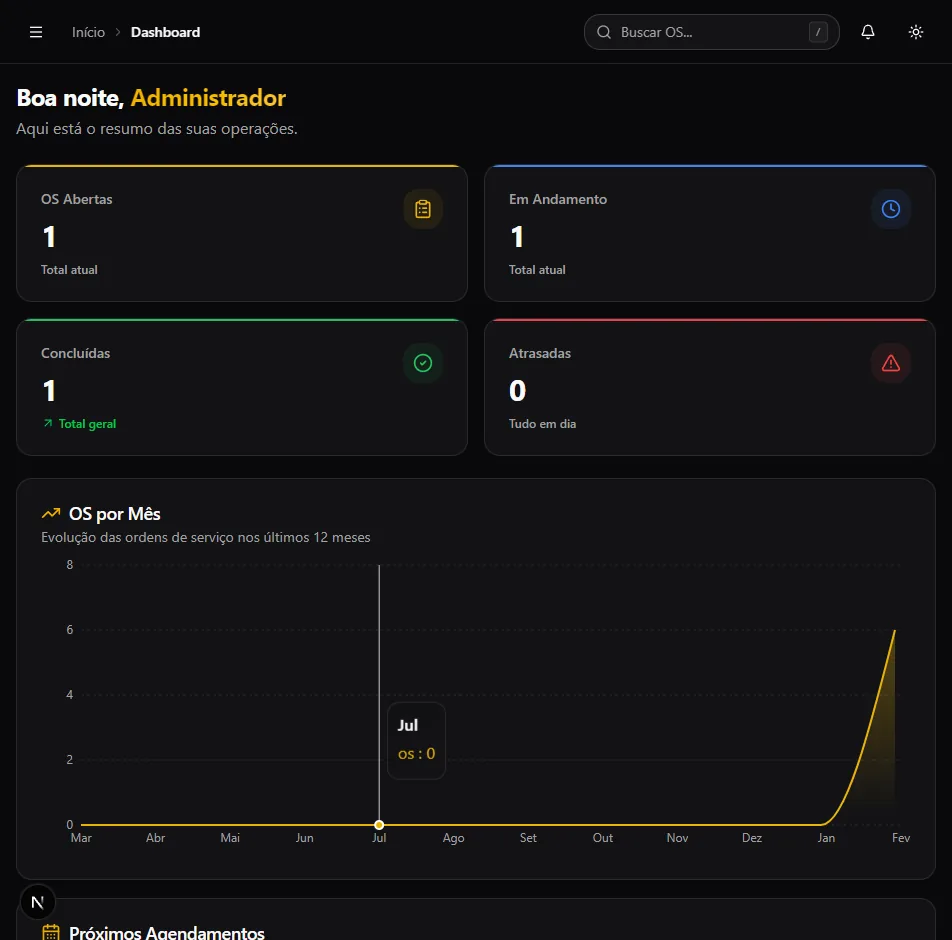Toggle the light theme sun icon
This screenshot has height=940, width=952.
click(x=916, y=32)
